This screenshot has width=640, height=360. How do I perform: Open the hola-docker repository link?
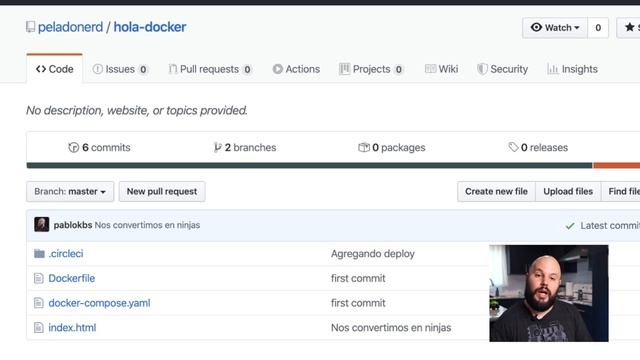150,27
